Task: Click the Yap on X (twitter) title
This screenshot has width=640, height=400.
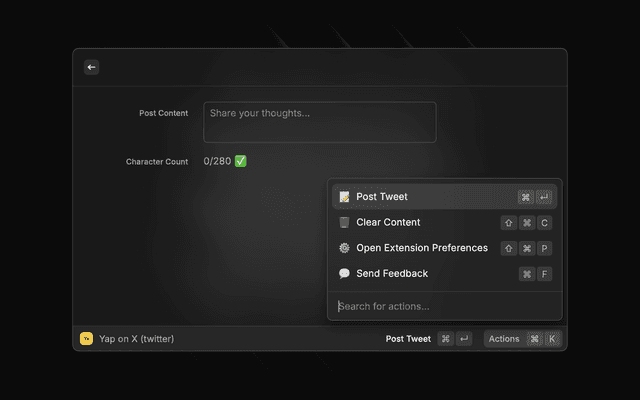Action: click(x=136, y=339)
